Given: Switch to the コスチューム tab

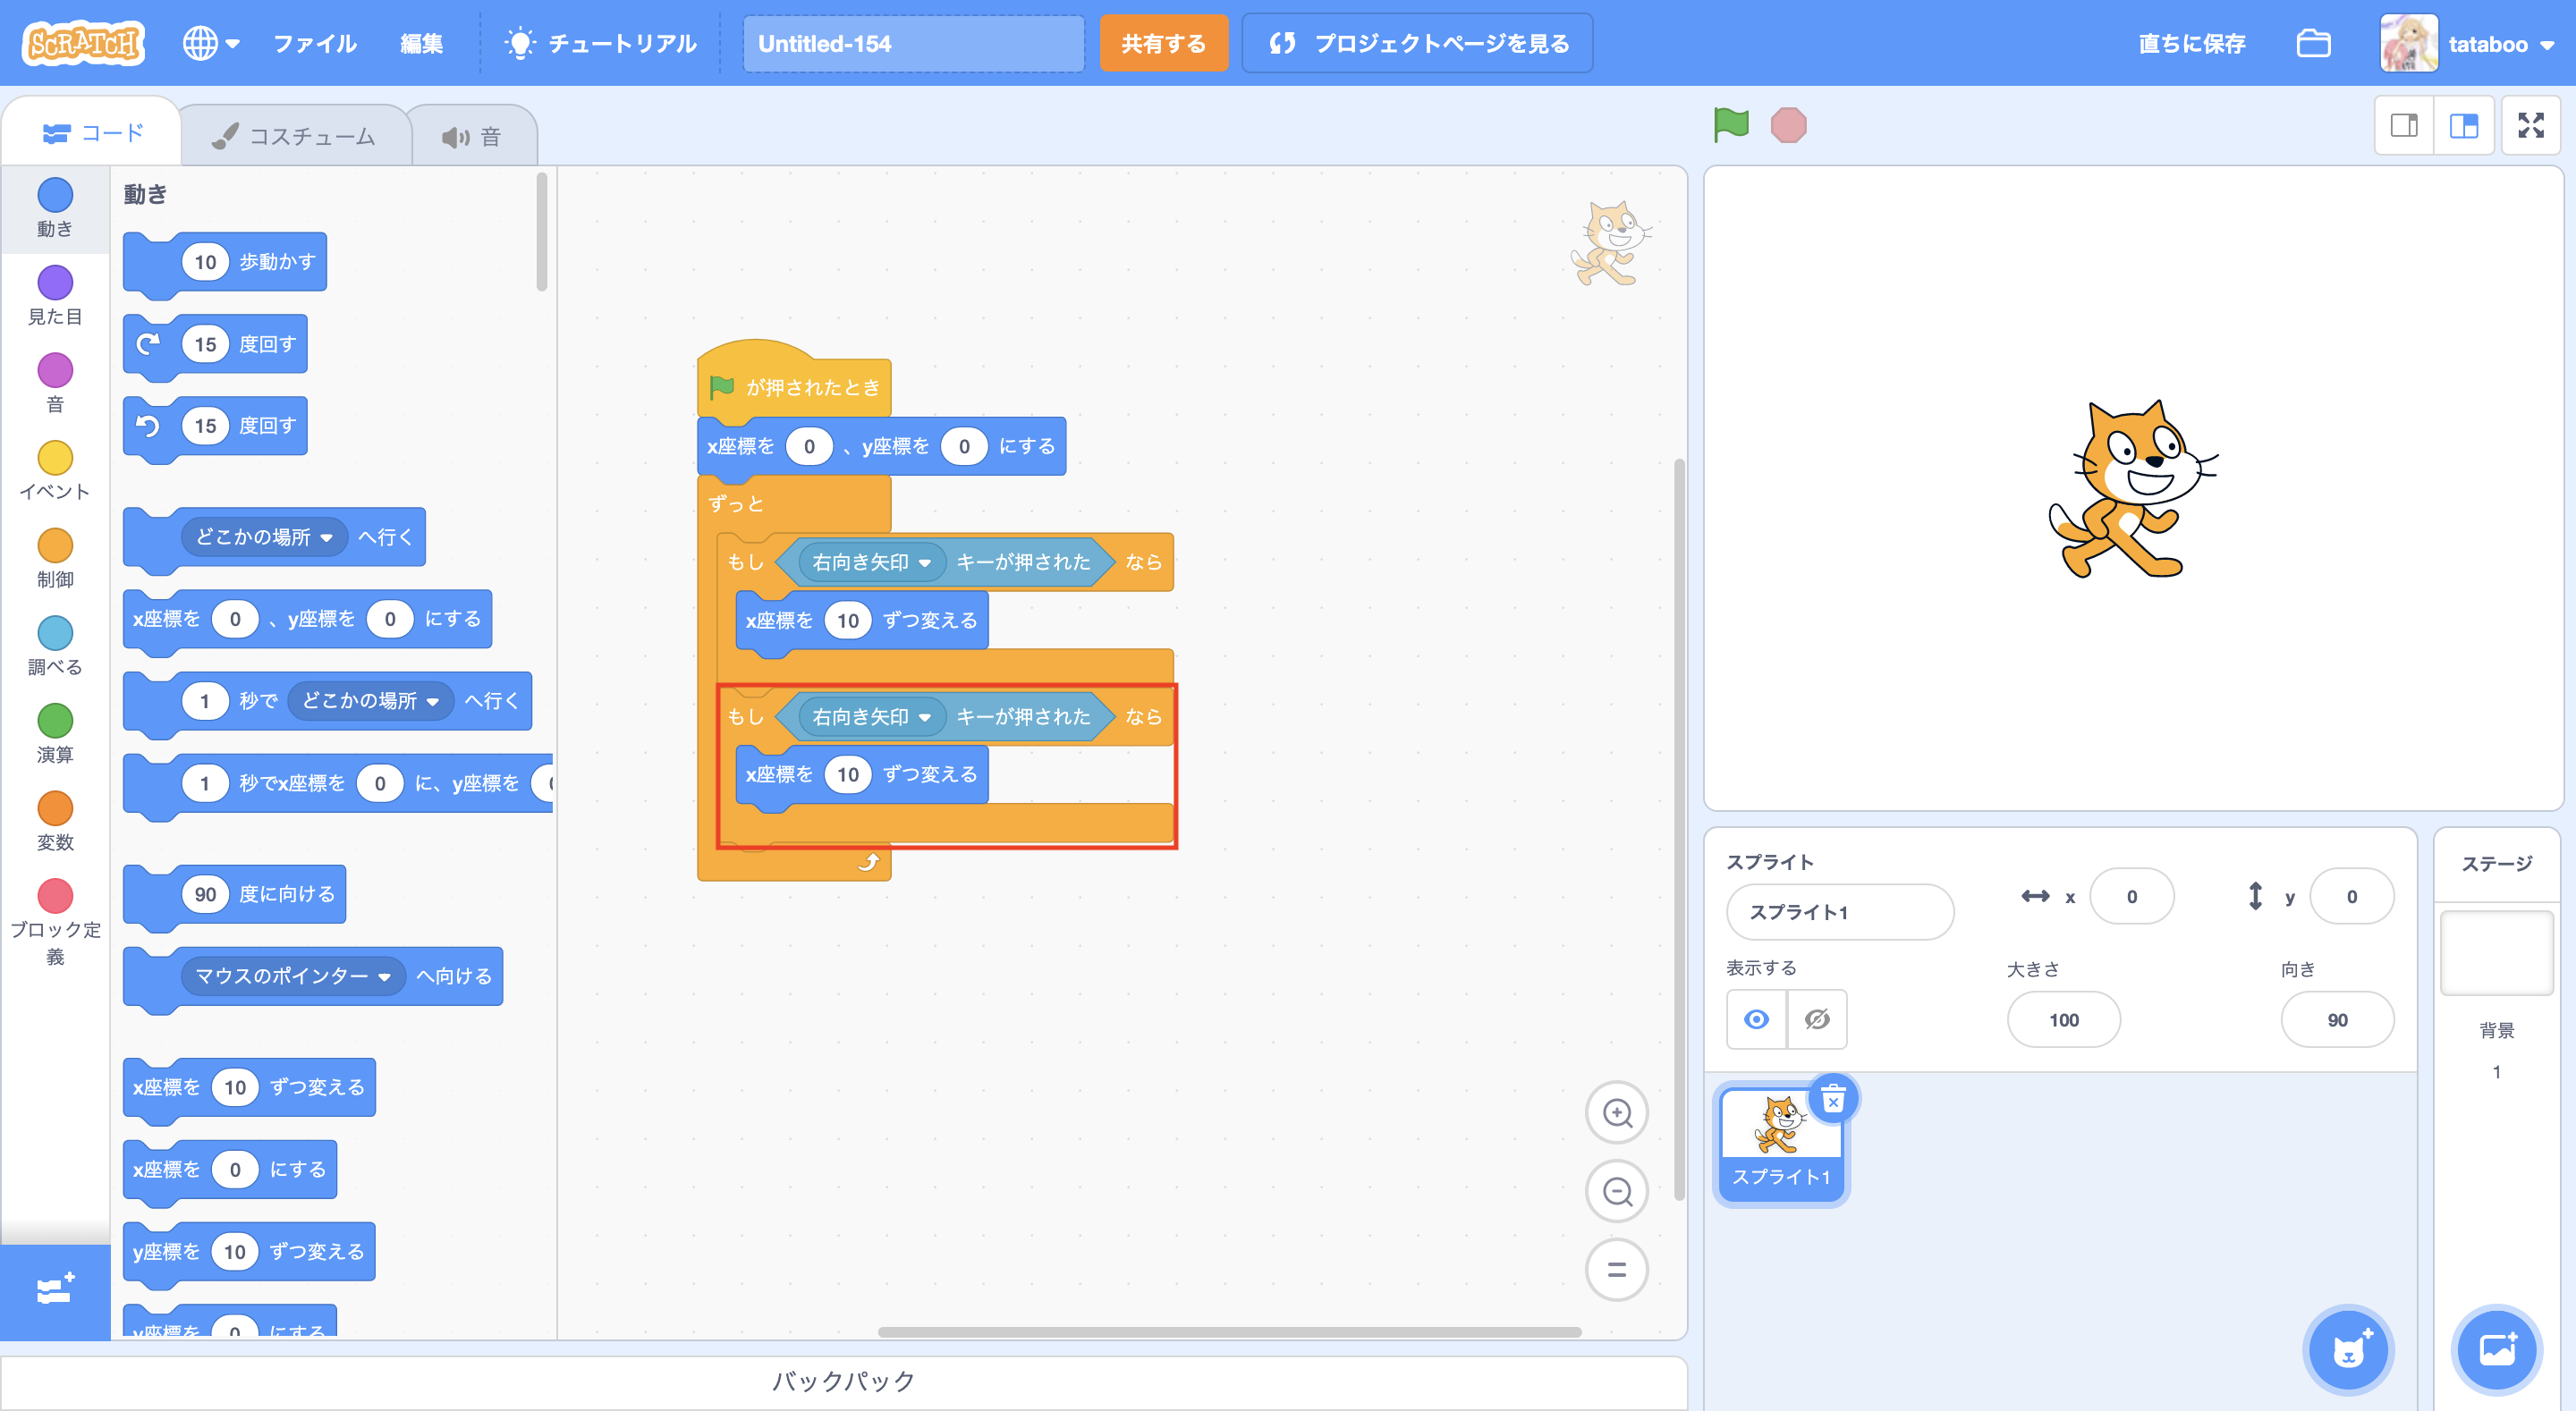Looking at the screenshot, I should pyautogui.click(x=295, y=136).
